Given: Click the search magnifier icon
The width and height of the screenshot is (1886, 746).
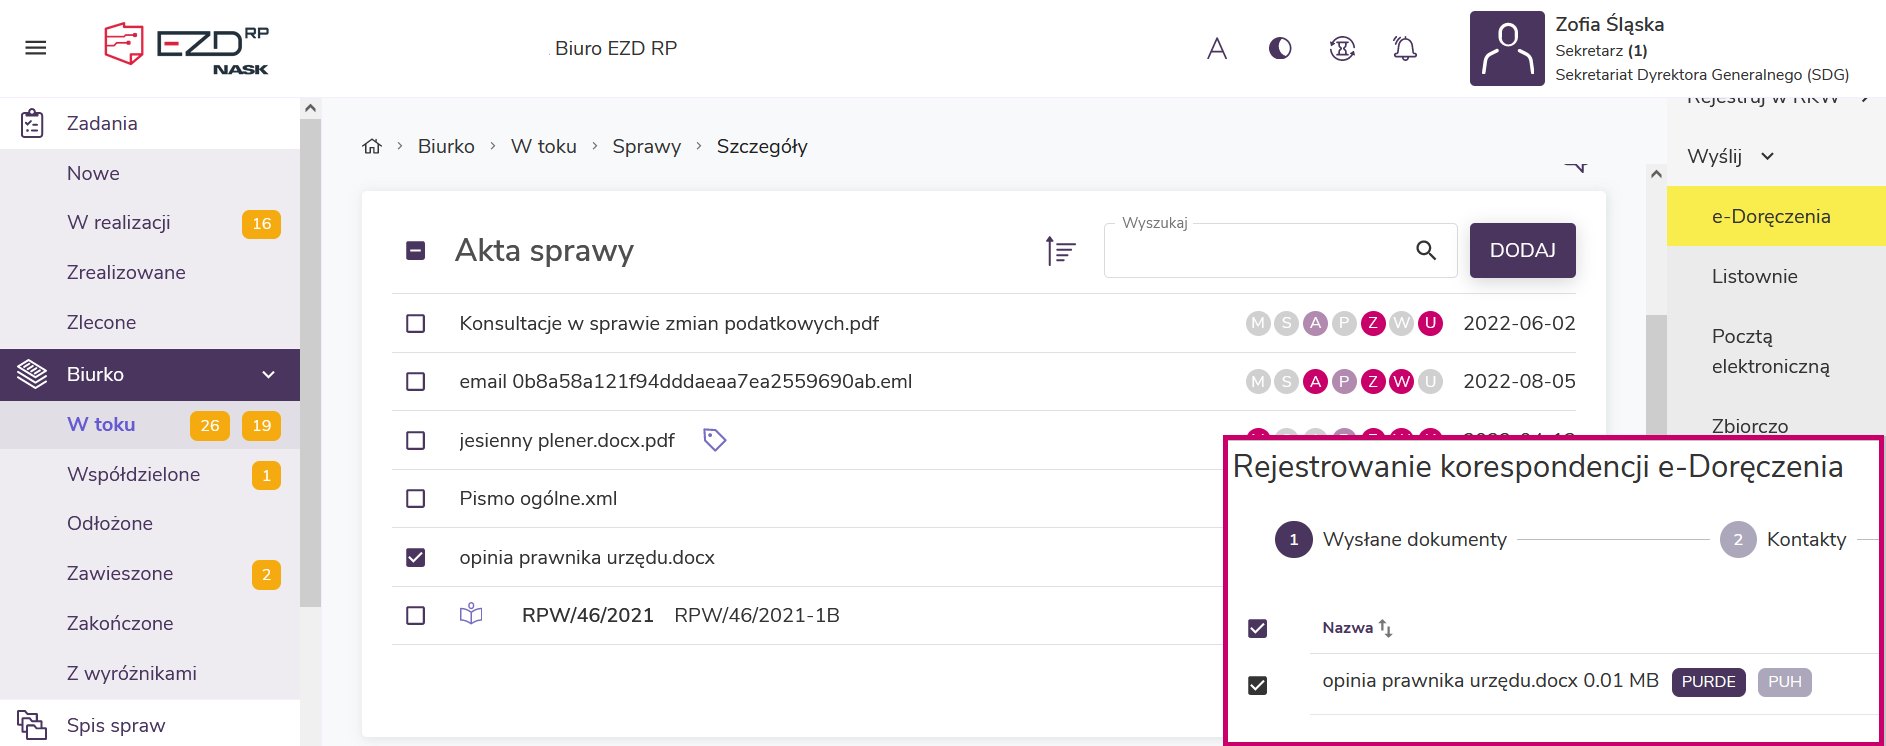Looking at the screenshot, I should 1426,250.
